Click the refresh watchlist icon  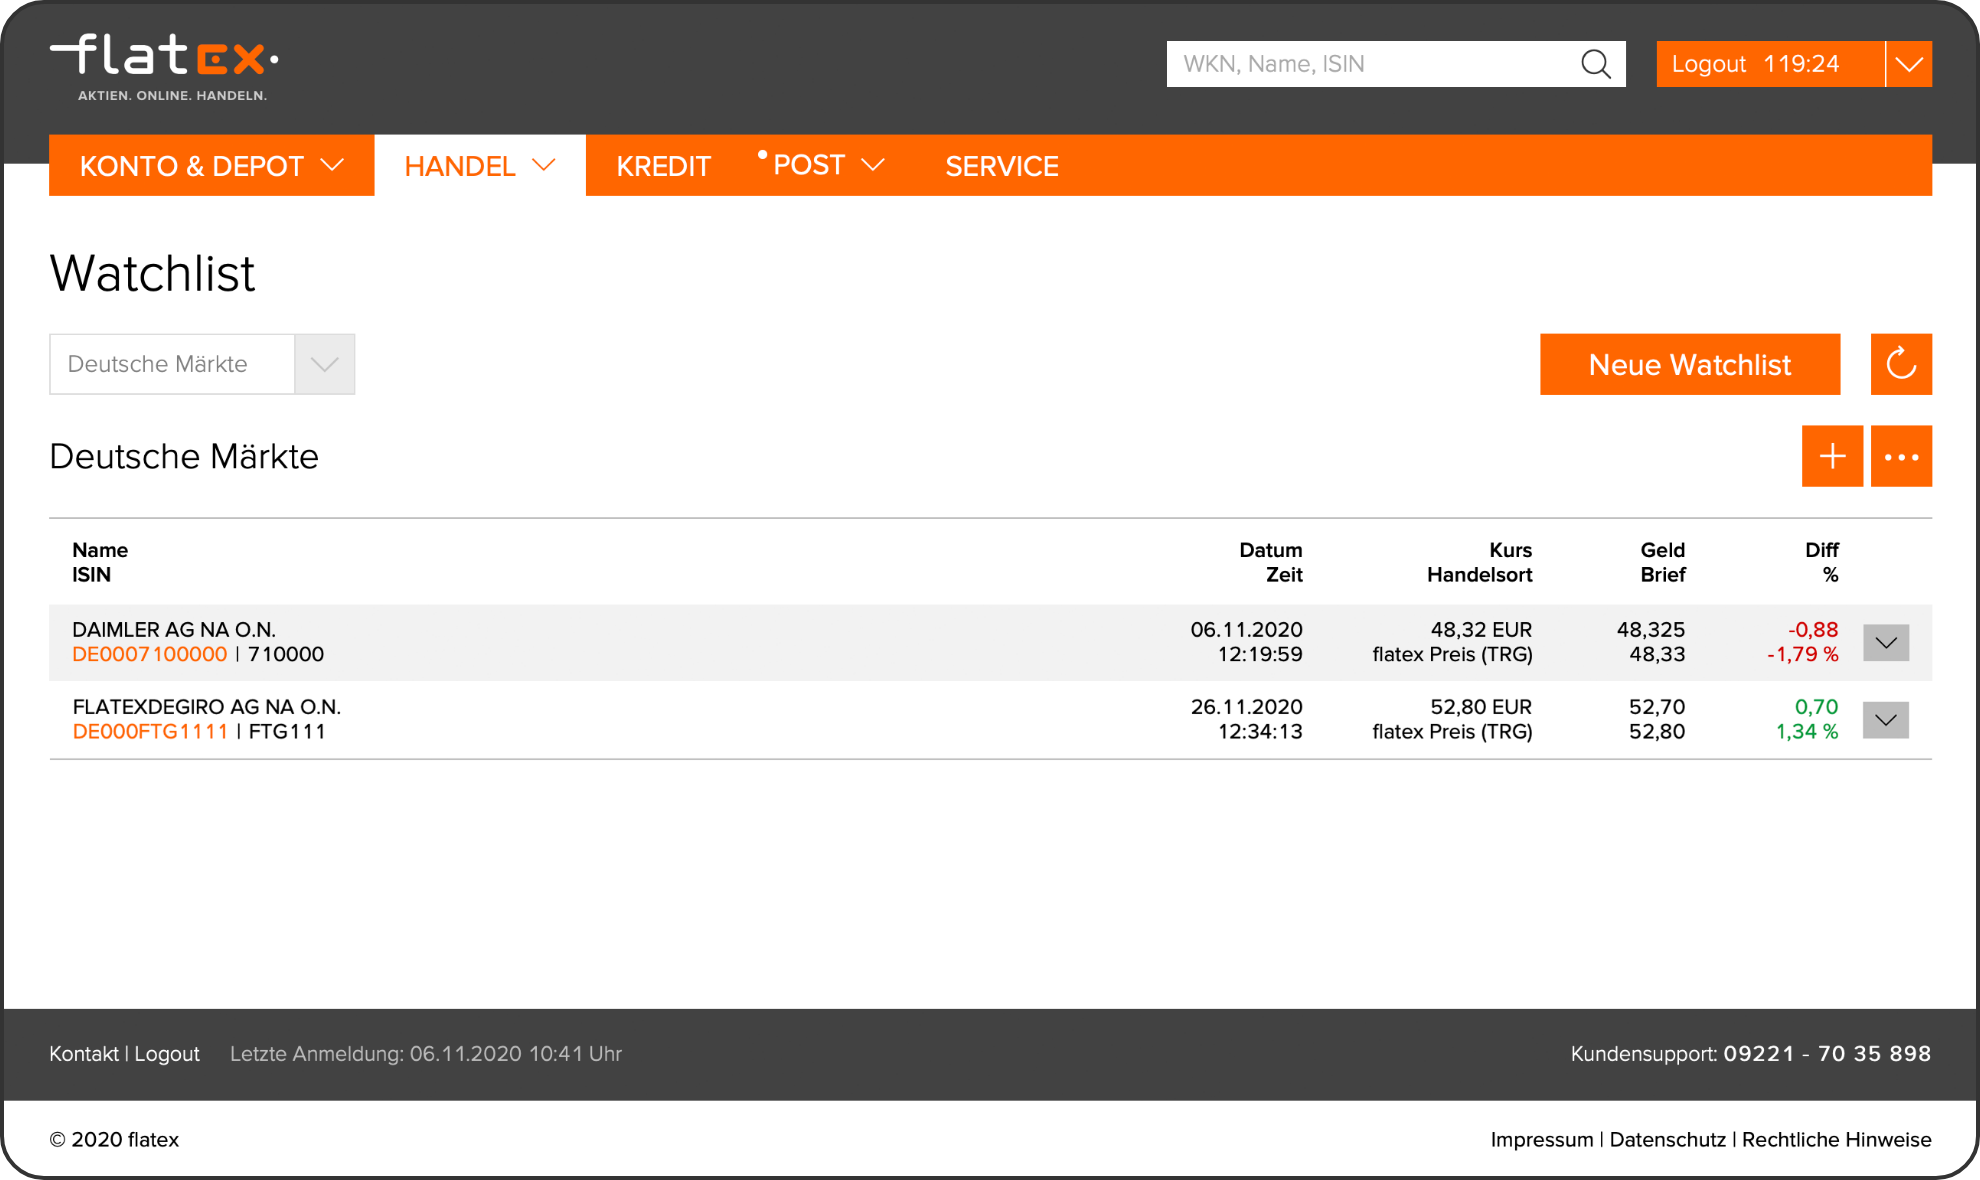[1901, 364]
